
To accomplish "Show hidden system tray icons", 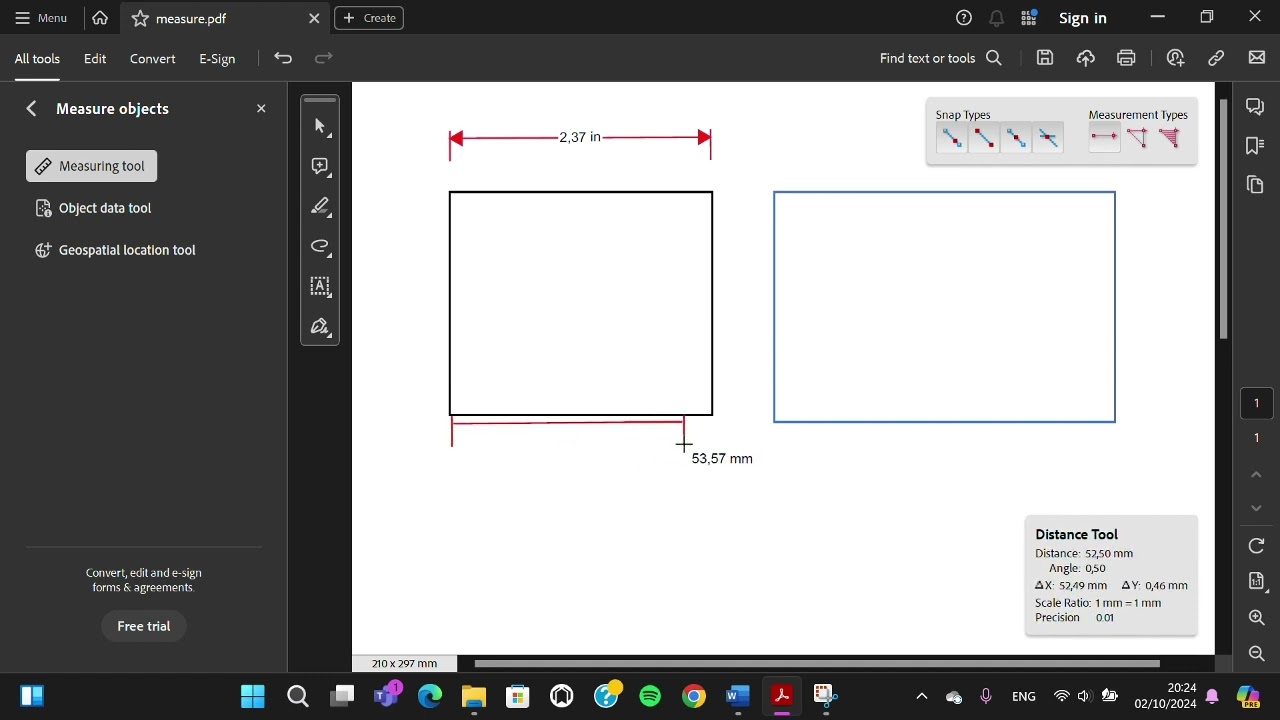I will [x=922, y=696].
